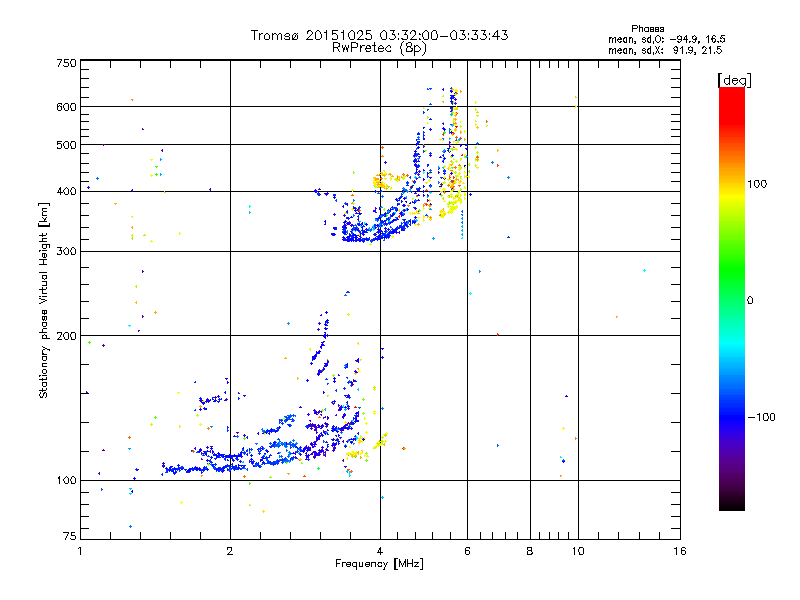The width and height of the screenshot is (800, 600).
Task: Click the x-axis tick label '10'
Action: tap(578, 551)
